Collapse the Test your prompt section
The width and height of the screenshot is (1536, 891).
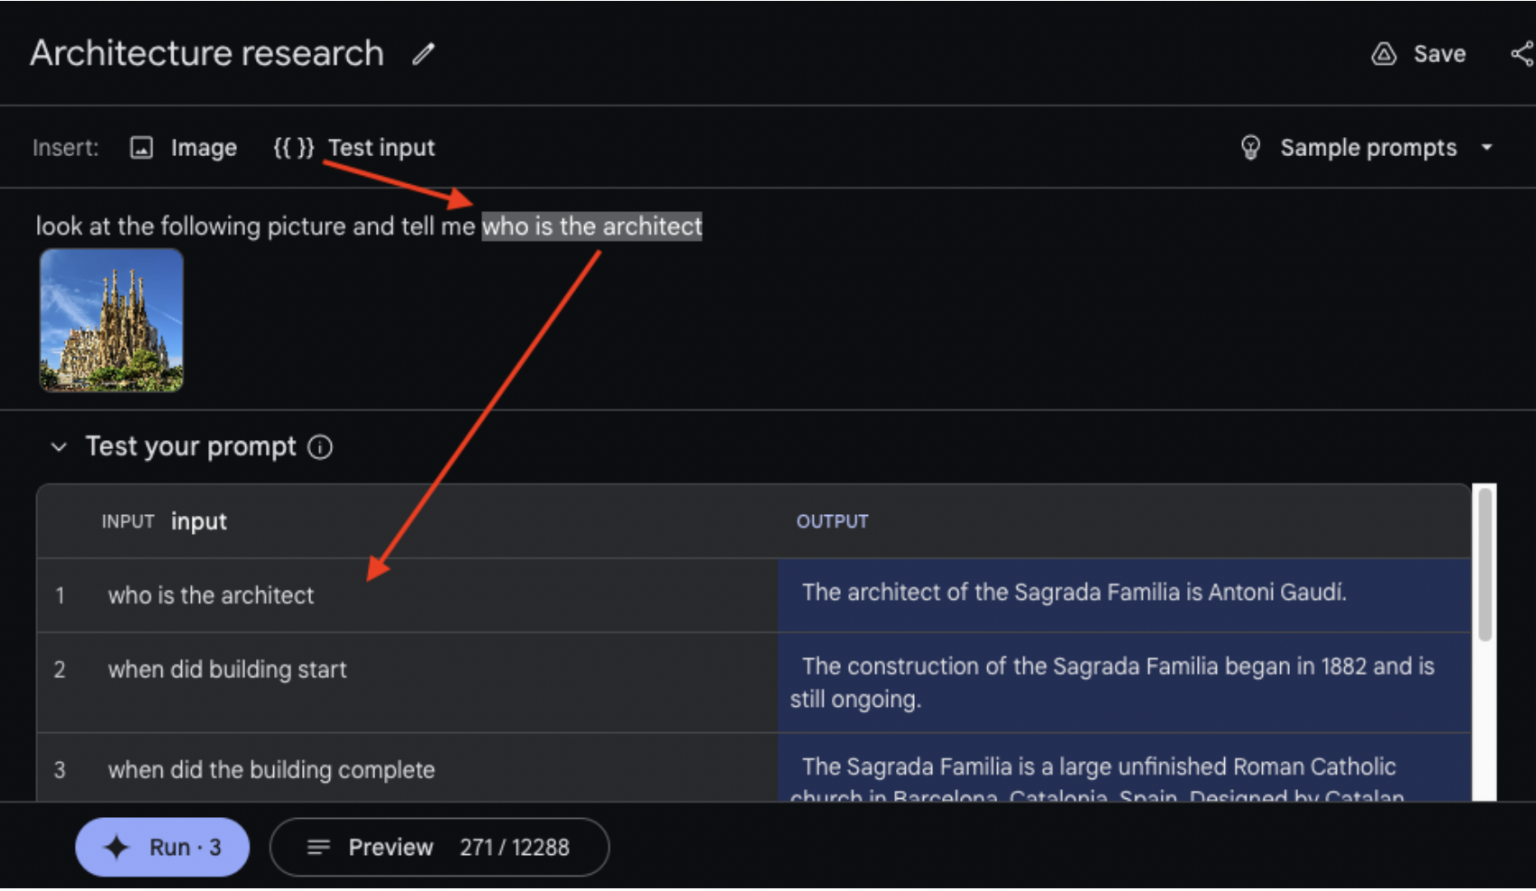pos(59,447)
